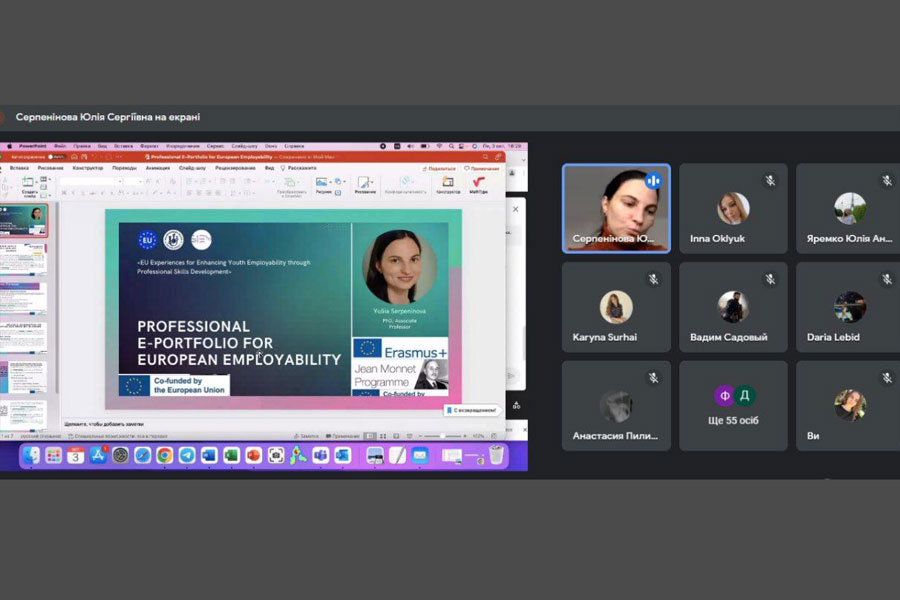Screen dimensions: 900x600
Task: Switch to the Переходы ribbon tab
Action: [125, 168]
